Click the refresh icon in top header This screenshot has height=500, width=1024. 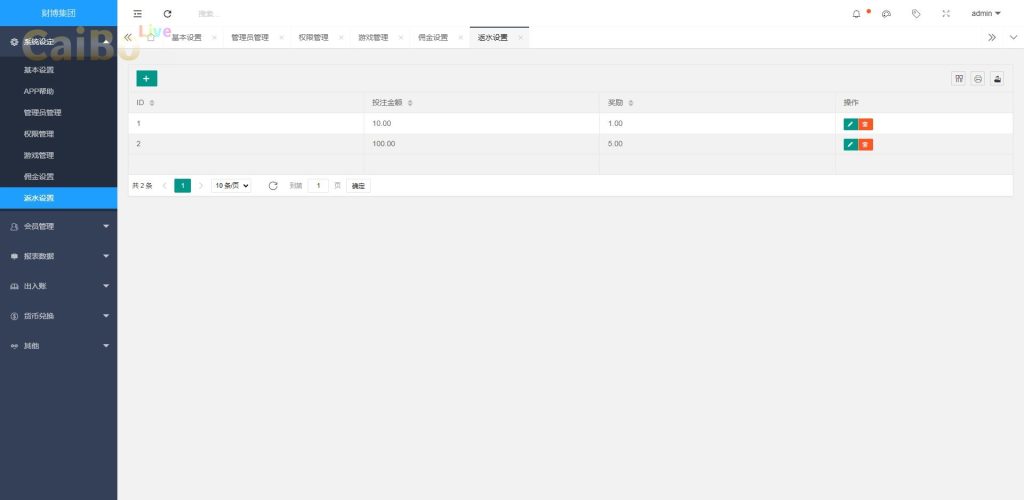[x=167, y=14]
